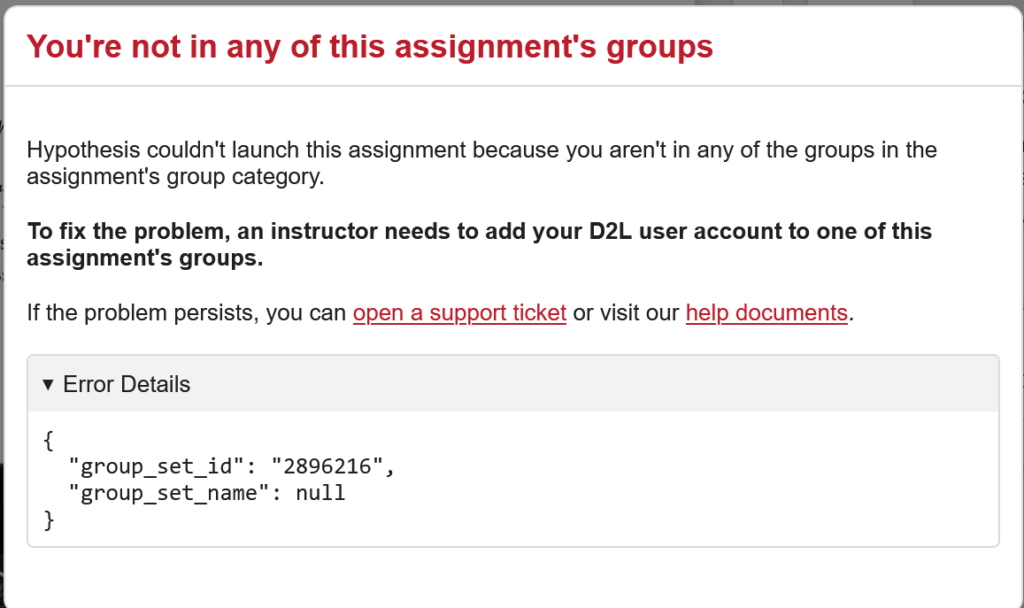1024x608 pixels.
Task: Click the opening curly brace in JSON
Action: coord(48,439)
